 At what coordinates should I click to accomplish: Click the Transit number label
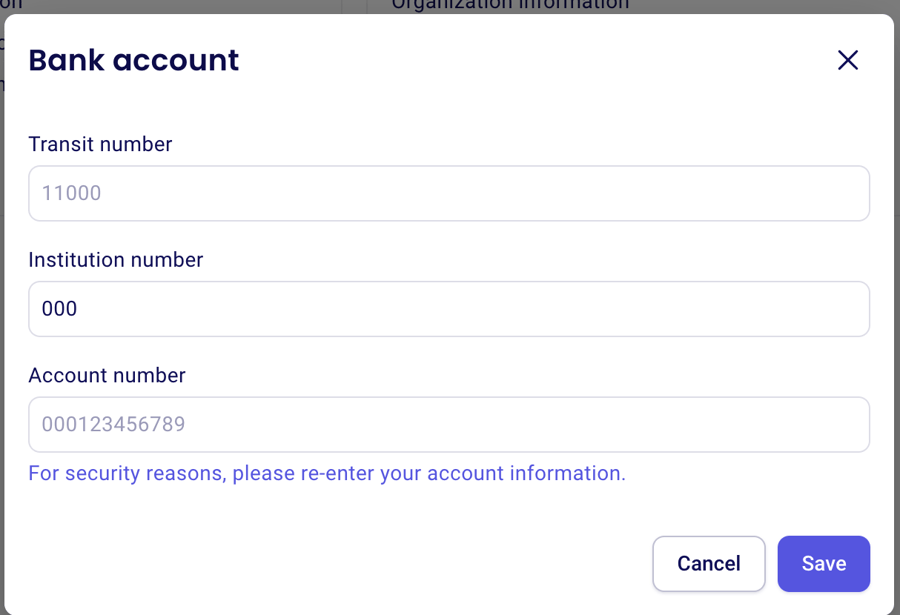[x=99, y=144]
